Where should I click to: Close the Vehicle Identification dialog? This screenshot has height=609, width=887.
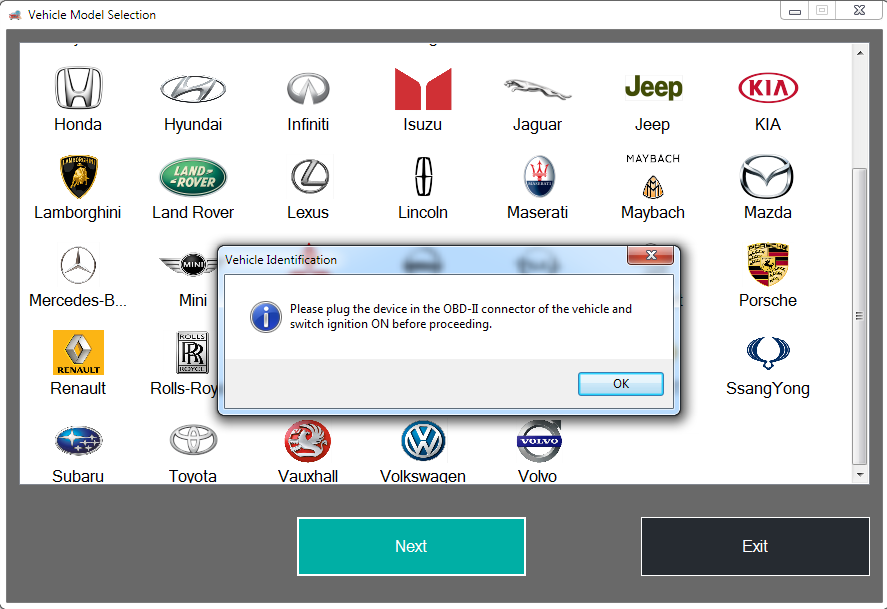651,255
